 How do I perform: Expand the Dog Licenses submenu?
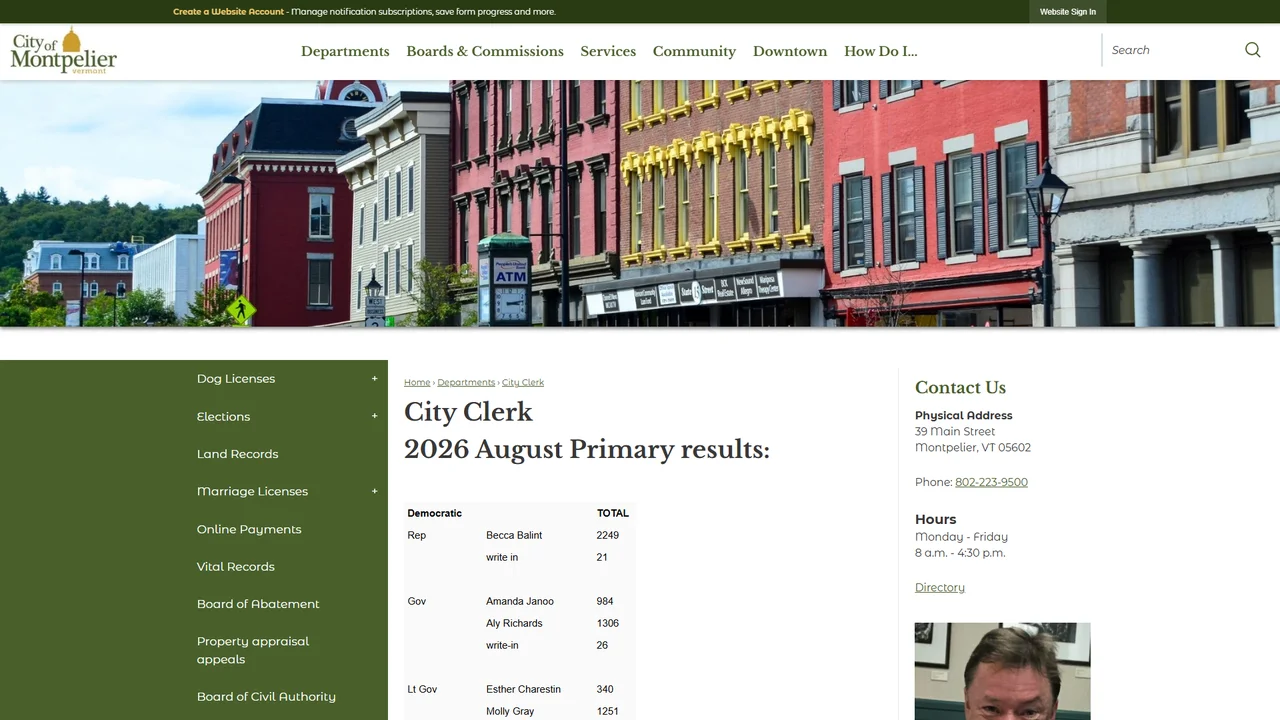click(375, 379)
